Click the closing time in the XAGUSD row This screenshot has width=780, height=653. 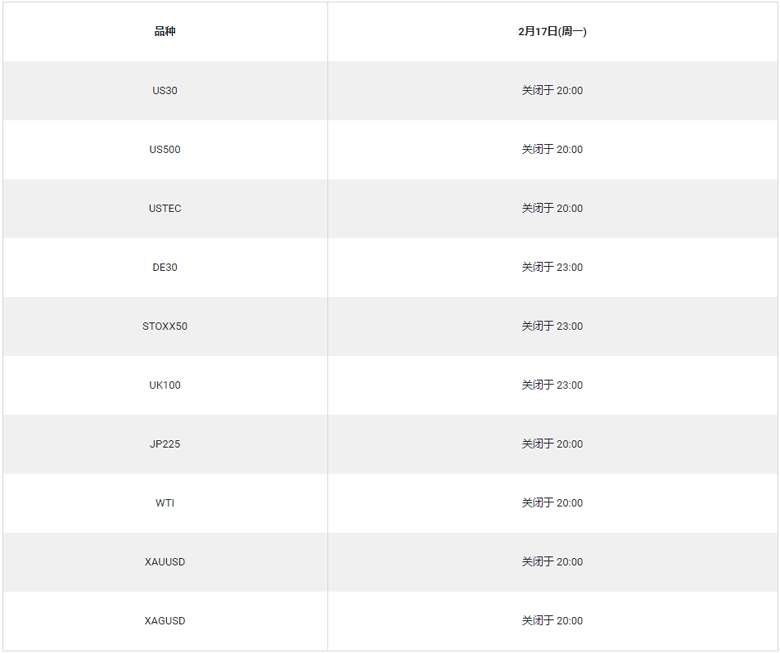[x=552, y=621]
